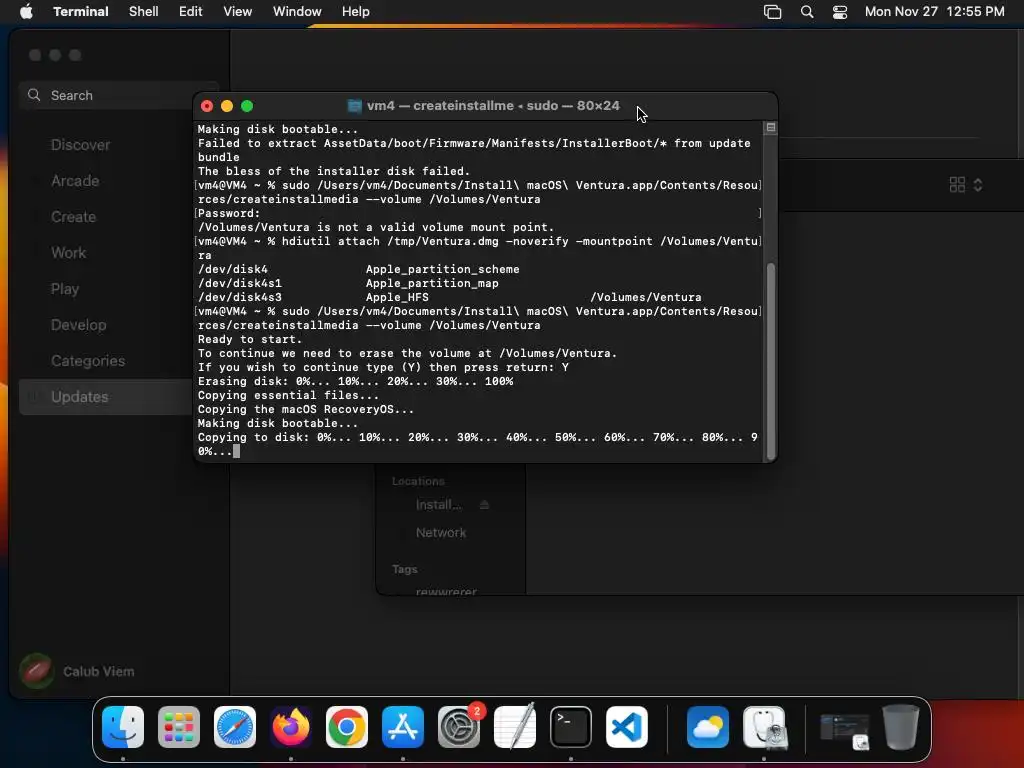Screen dimensions: 1024x768
Task: Open Launchpad from the Dock
Action: (x=179, y=727)
